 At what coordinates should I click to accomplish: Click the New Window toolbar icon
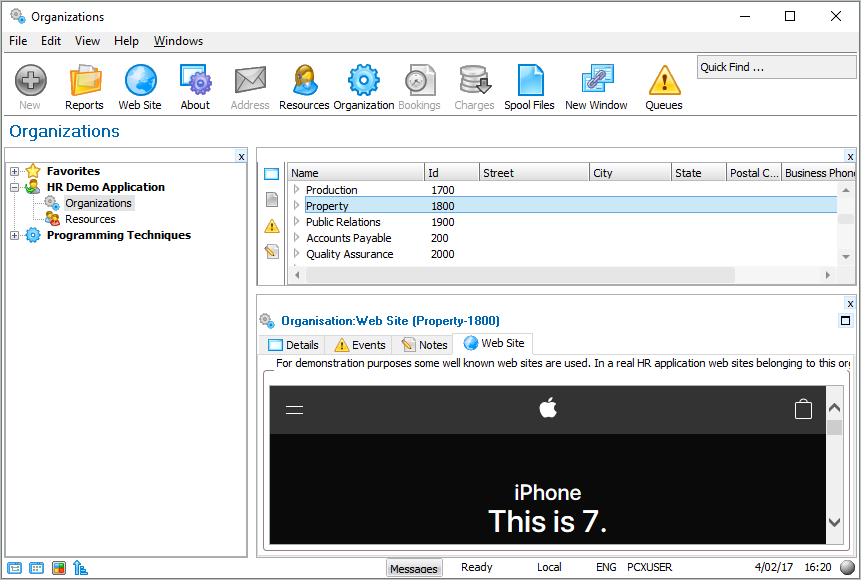pos(596,86)
